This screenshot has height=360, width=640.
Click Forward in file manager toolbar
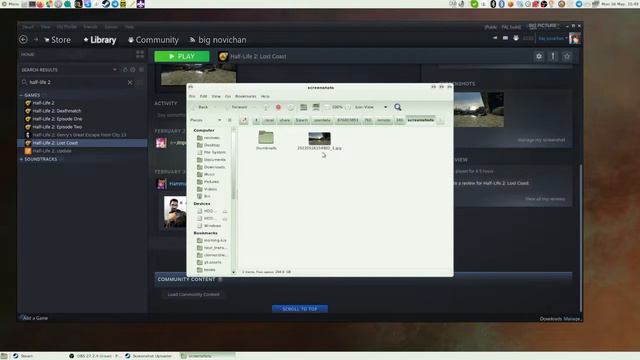[x=236, y=107]
